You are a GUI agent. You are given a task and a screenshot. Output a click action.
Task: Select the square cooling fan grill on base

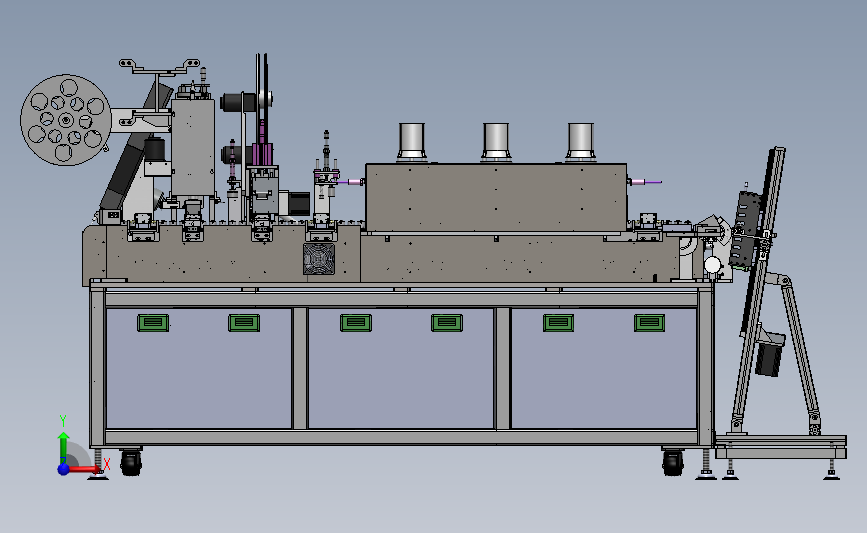coord(319,259)
